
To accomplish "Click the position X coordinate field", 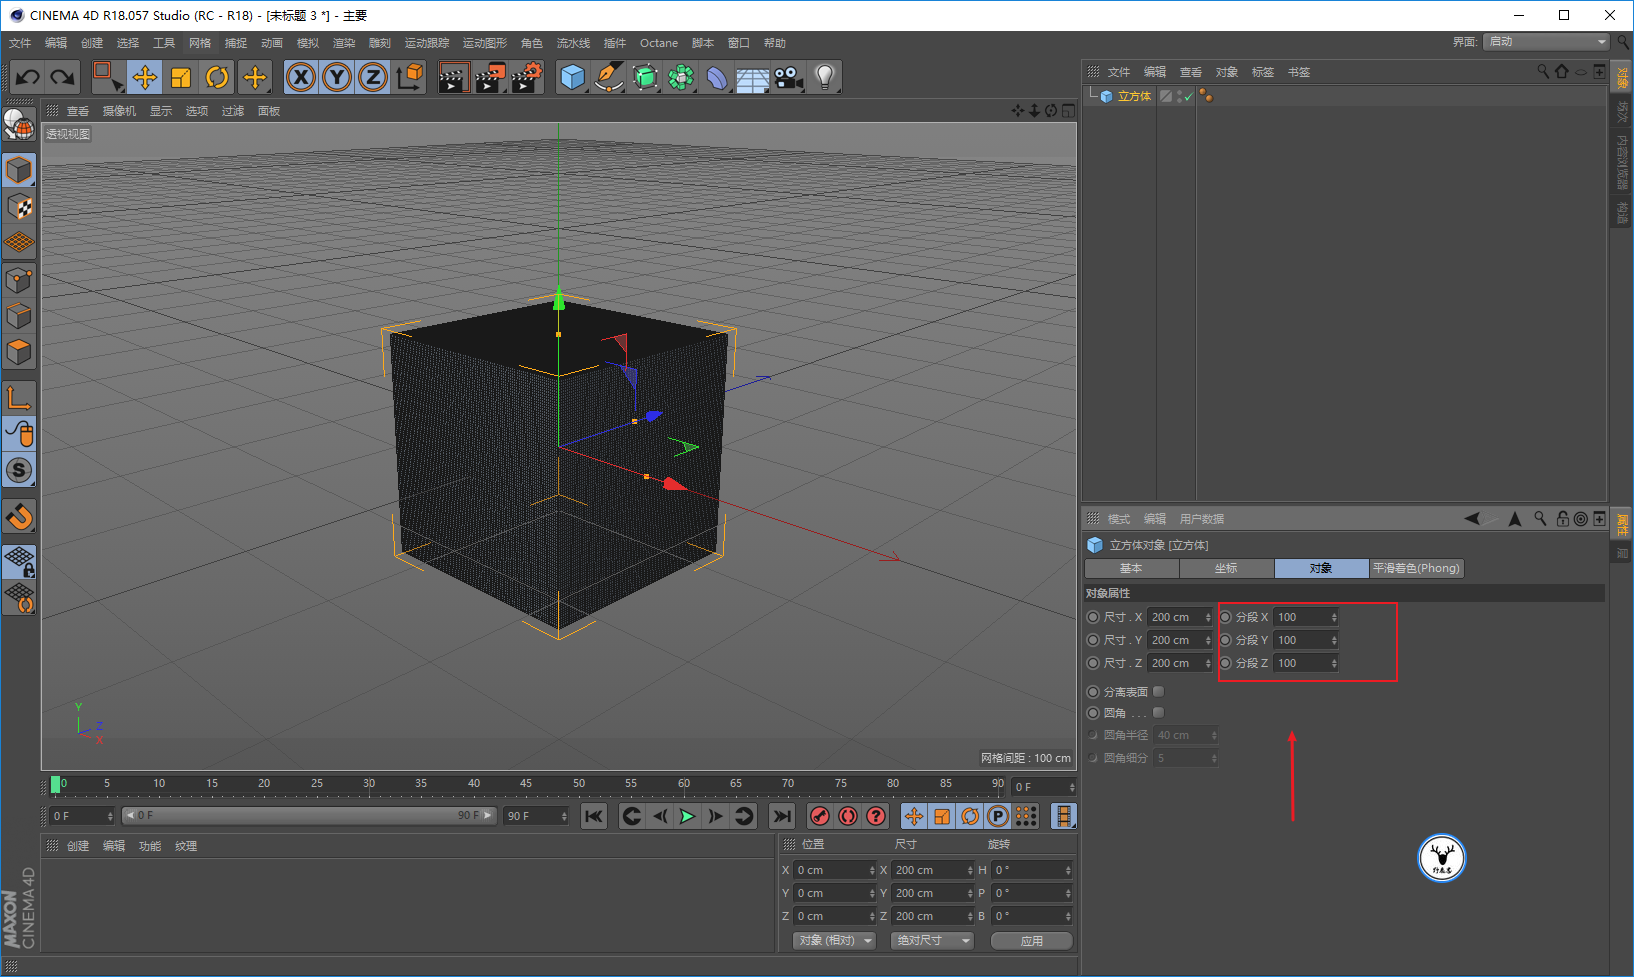I will (x=833, y=870).
